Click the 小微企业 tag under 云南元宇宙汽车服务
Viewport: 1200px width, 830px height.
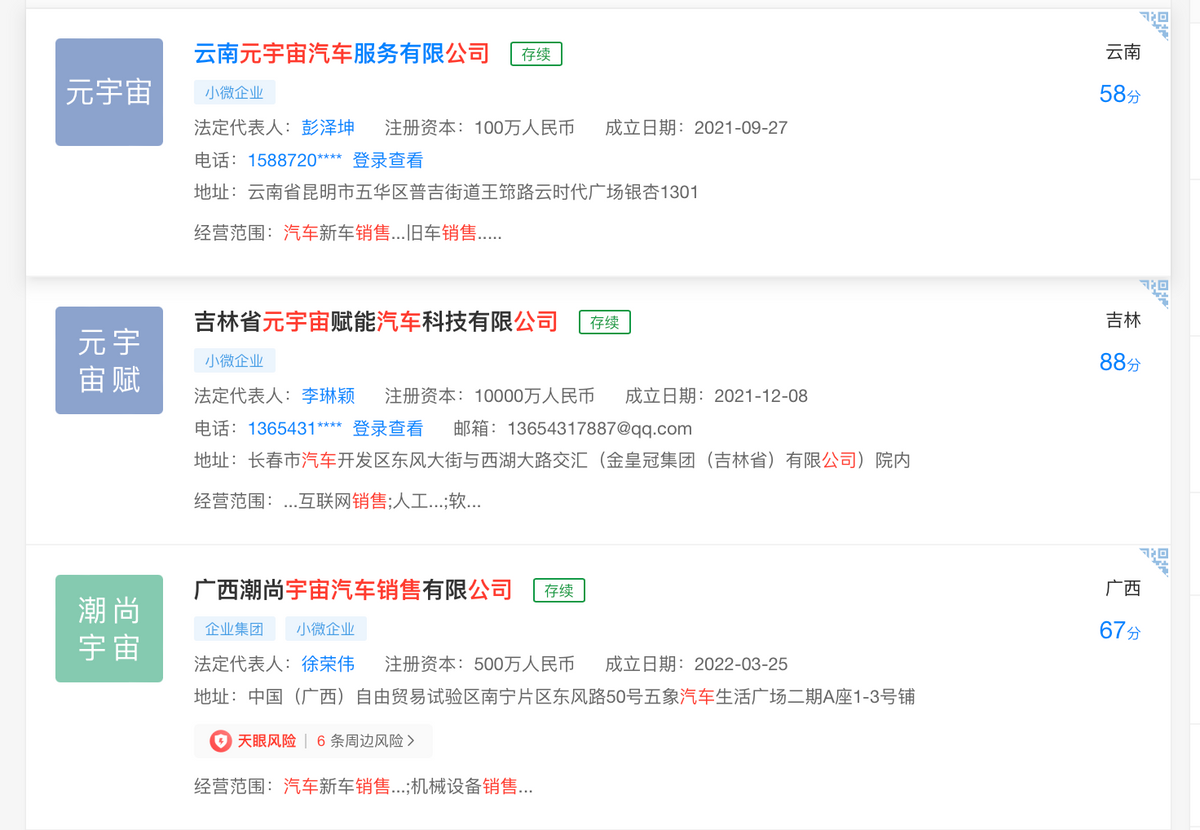(234, 93)
